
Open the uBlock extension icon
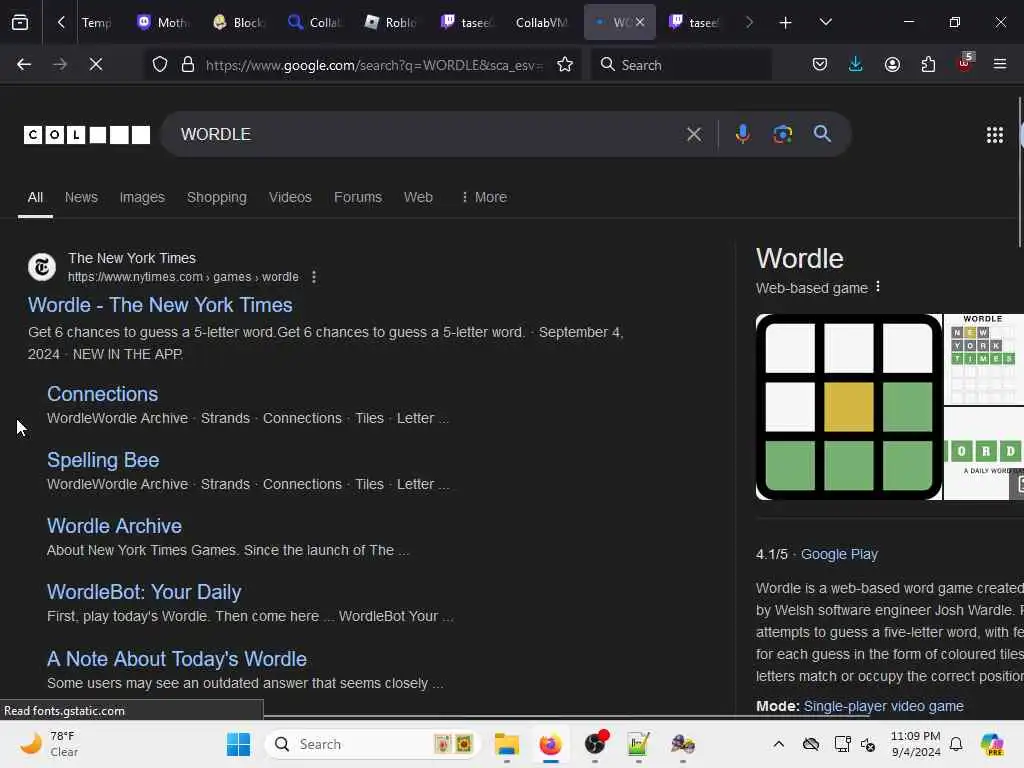(x=964, y=63)
